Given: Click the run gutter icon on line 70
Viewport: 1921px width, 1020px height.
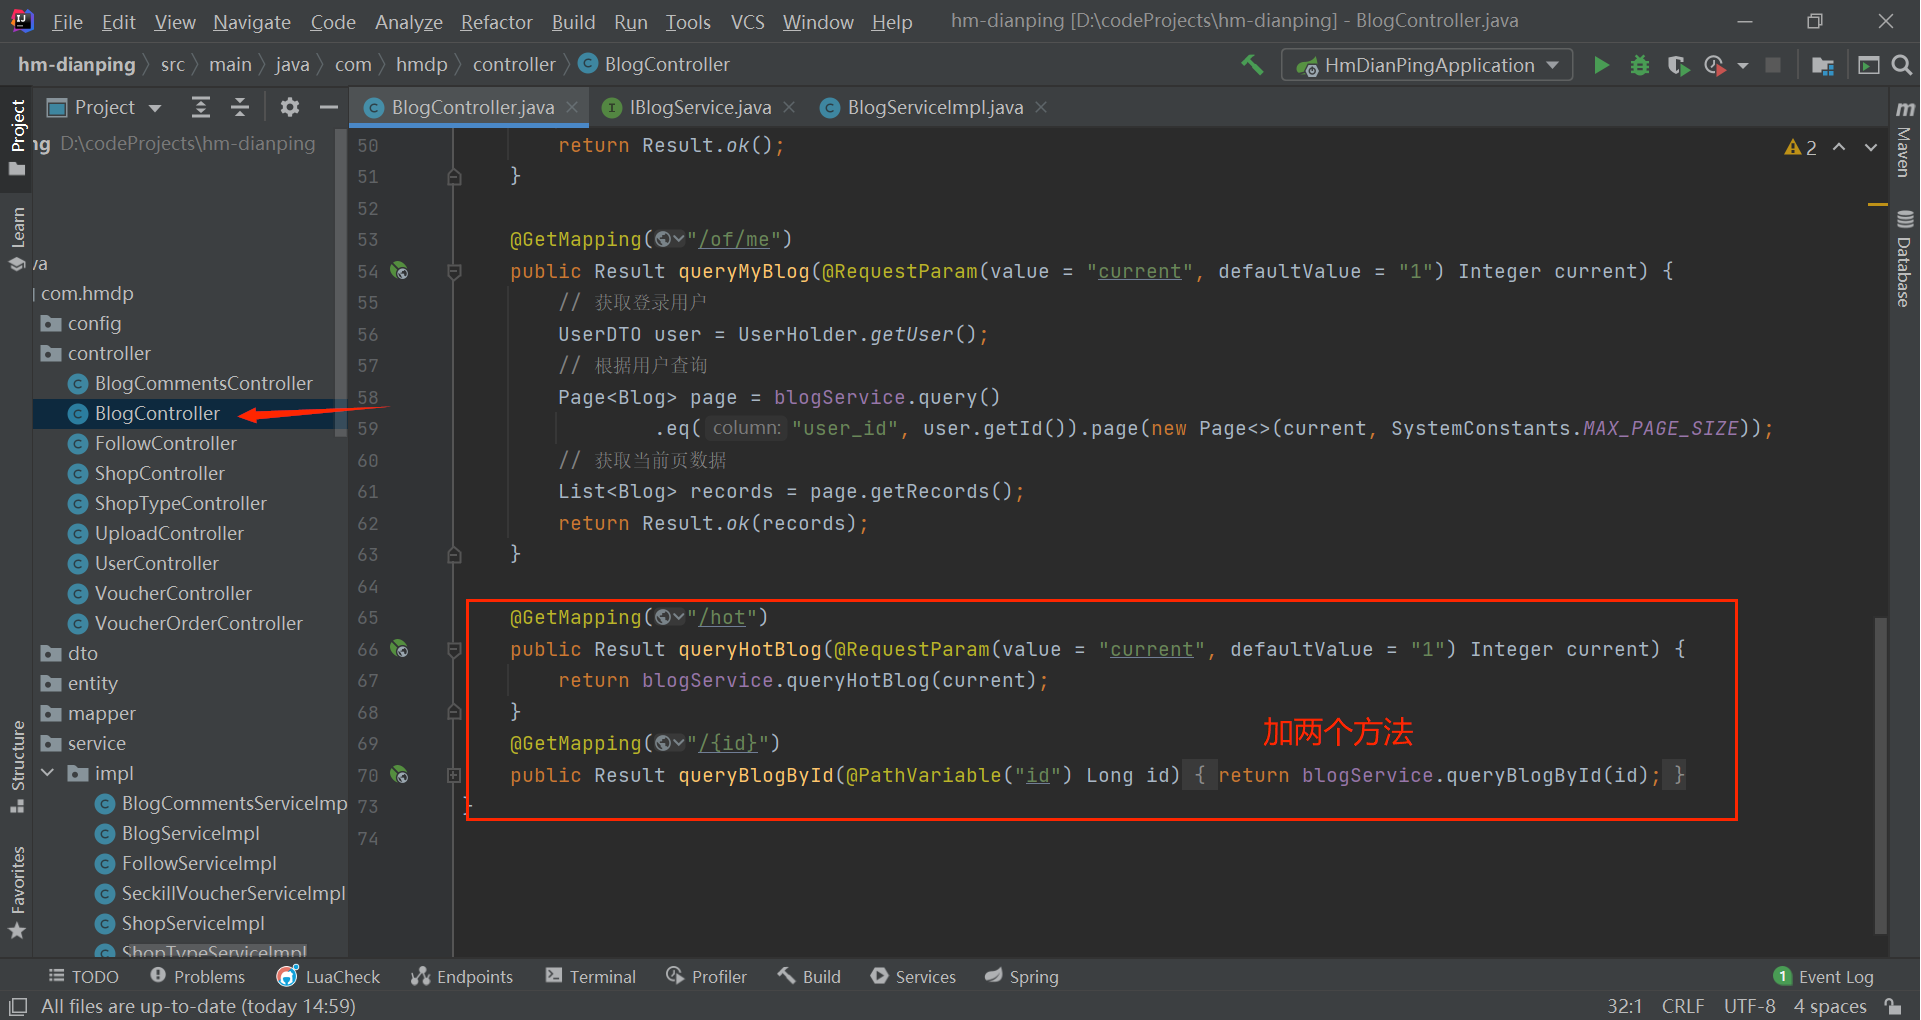Looking at the screenshot, I should click(x=399, y=775).
